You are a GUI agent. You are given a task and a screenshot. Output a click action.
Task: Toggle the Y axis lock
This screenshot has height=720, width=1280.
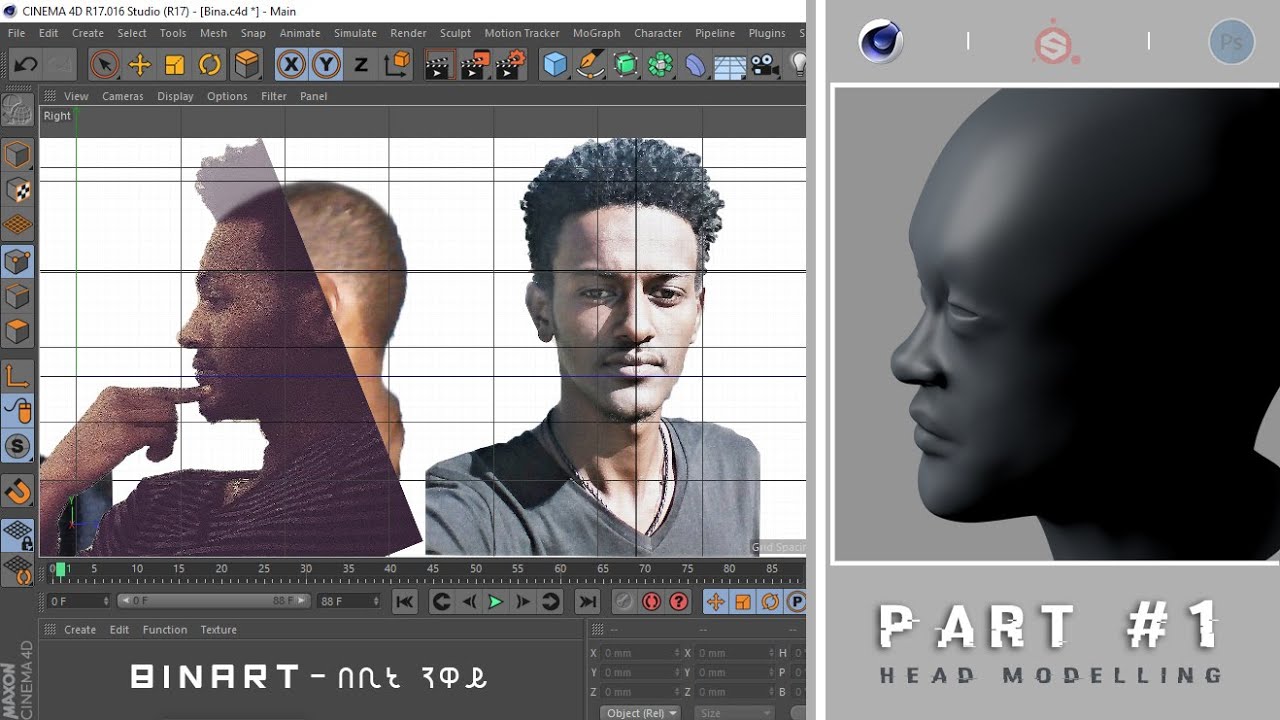[x=326, y=66]
